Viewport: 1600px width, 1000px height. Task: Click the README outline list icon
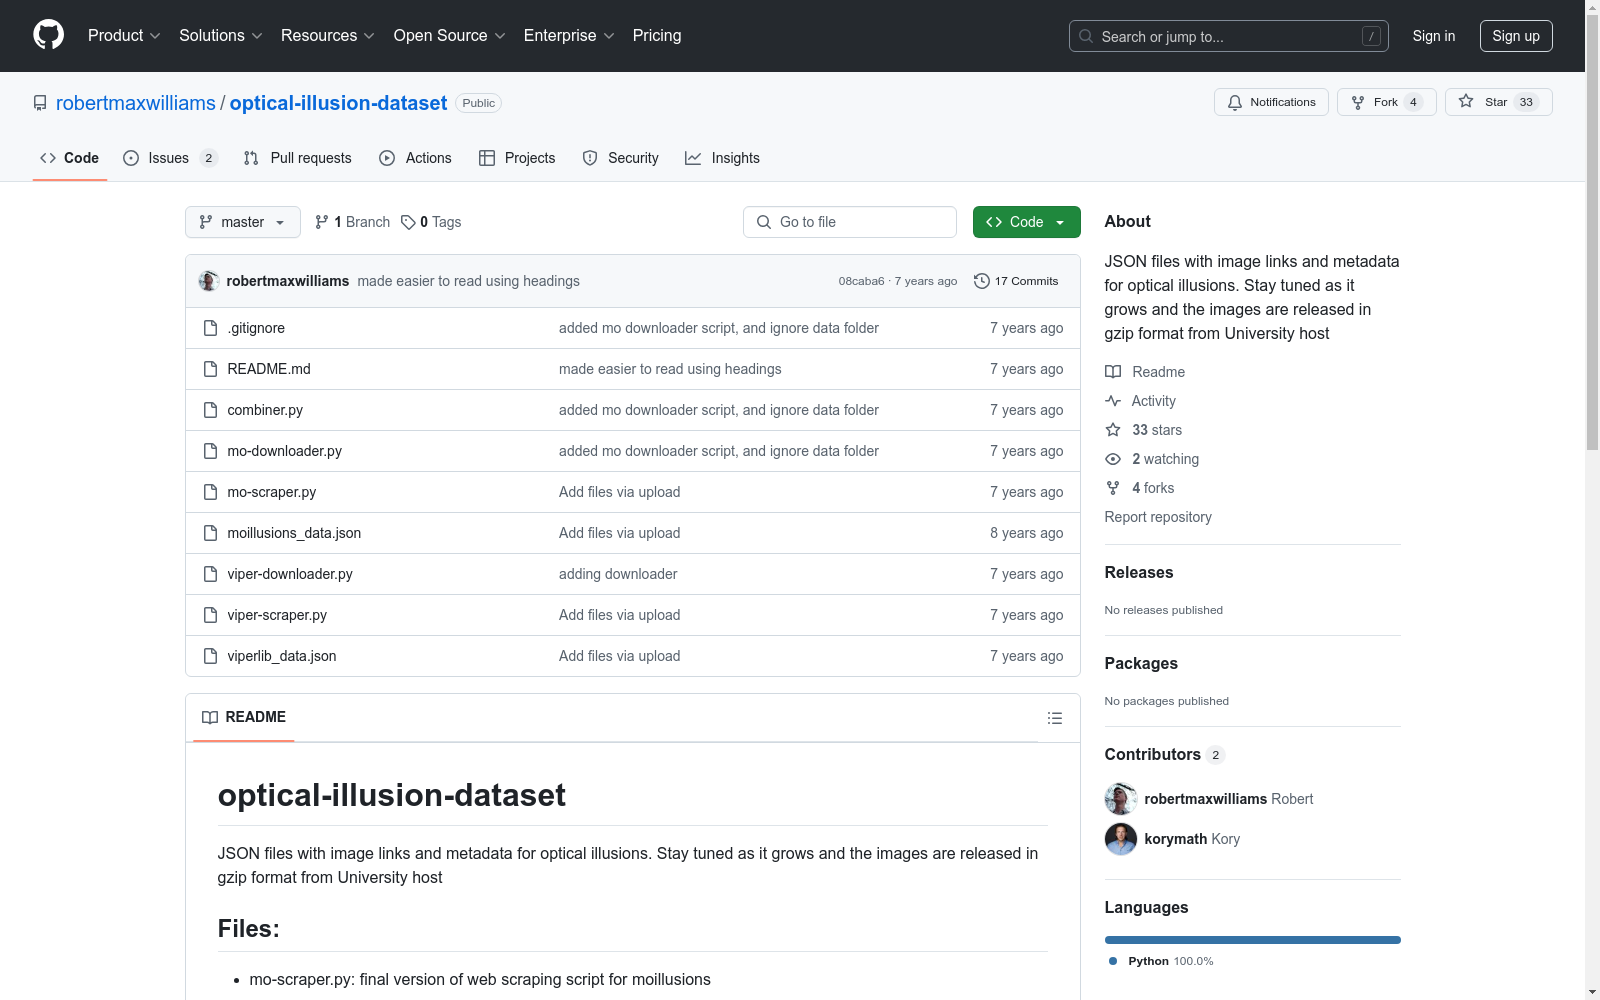(x=1055, y=718)
